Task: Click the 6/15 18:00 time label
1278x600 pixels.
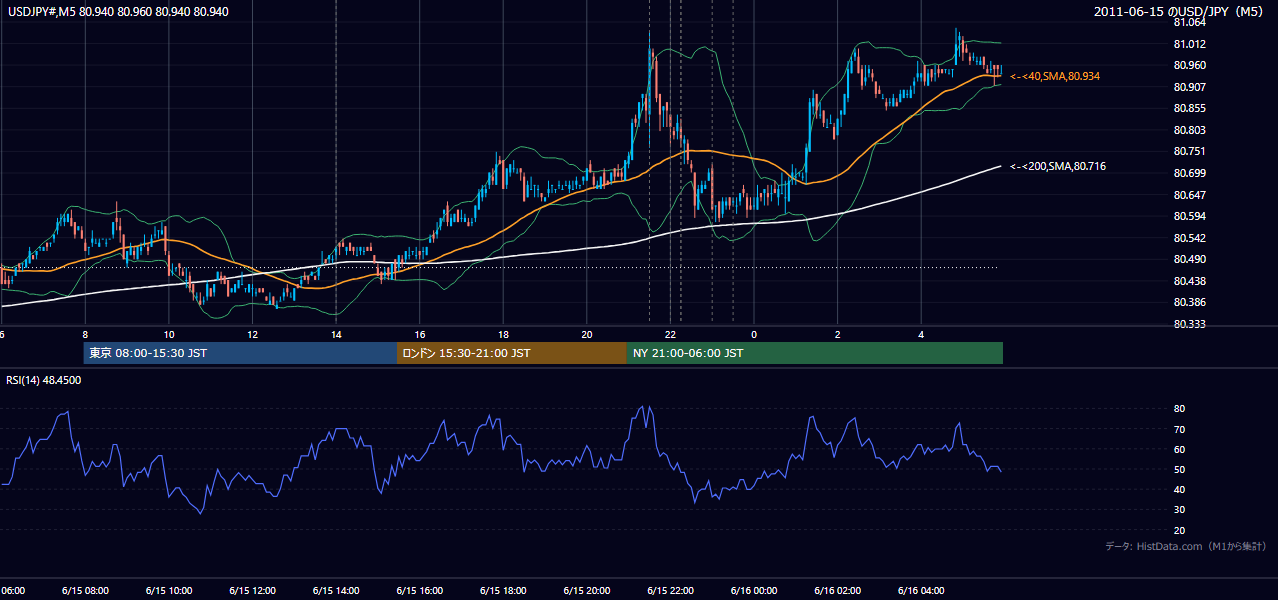Action: click(503, 590)
